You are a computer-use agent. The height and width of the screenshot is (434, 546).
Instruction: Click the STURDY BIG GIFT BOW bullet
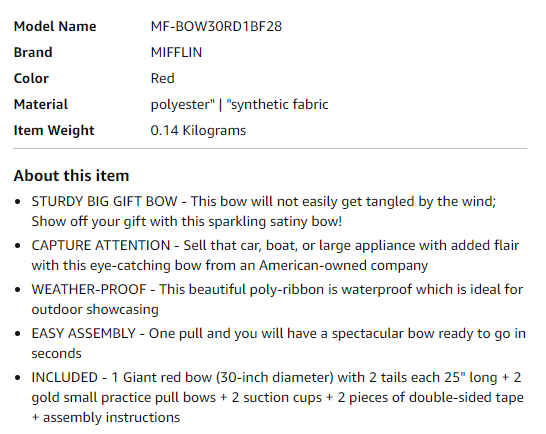coord(264,211)
